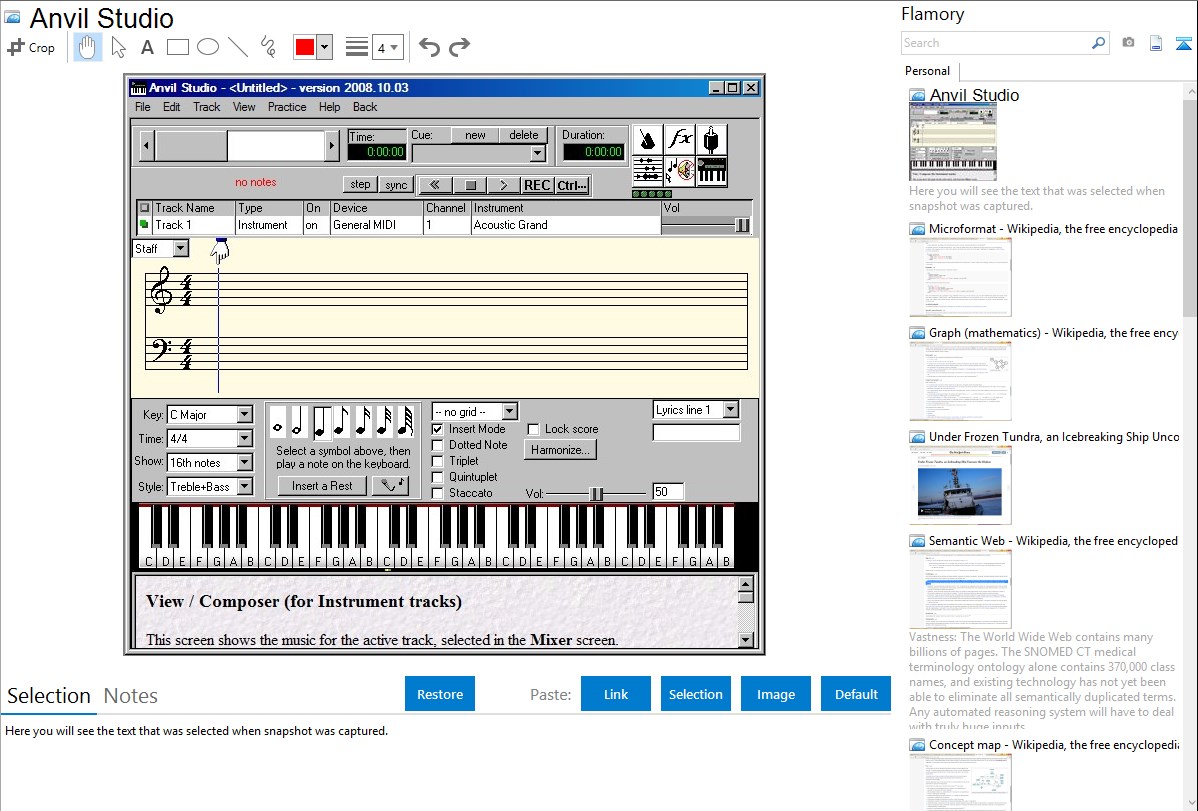Toggle the Dotted Note checkbox
The height and width of the screenshot is (811, 1198).
click(438, 445)
